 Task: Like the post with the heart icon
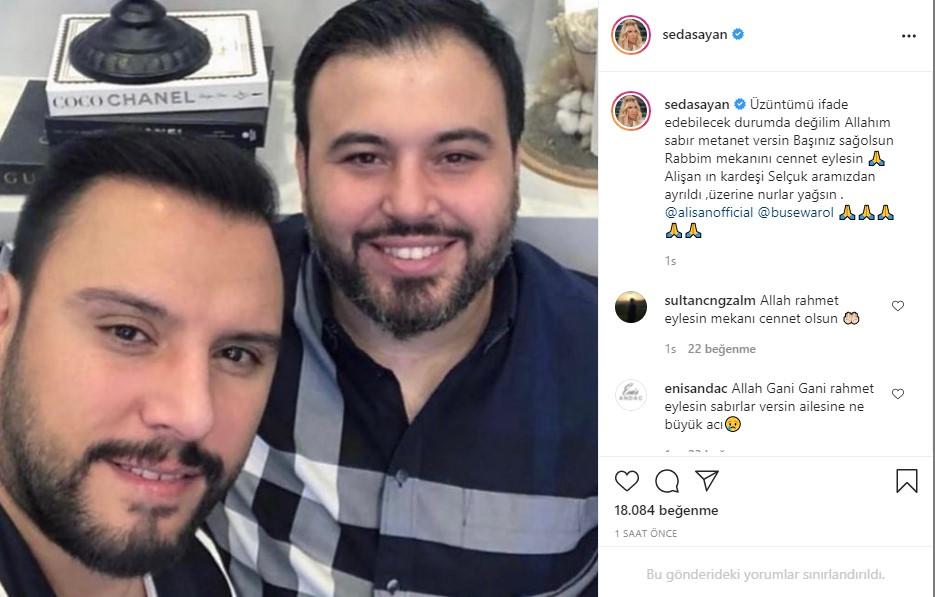pyautogui.click(x=627, y=481)
